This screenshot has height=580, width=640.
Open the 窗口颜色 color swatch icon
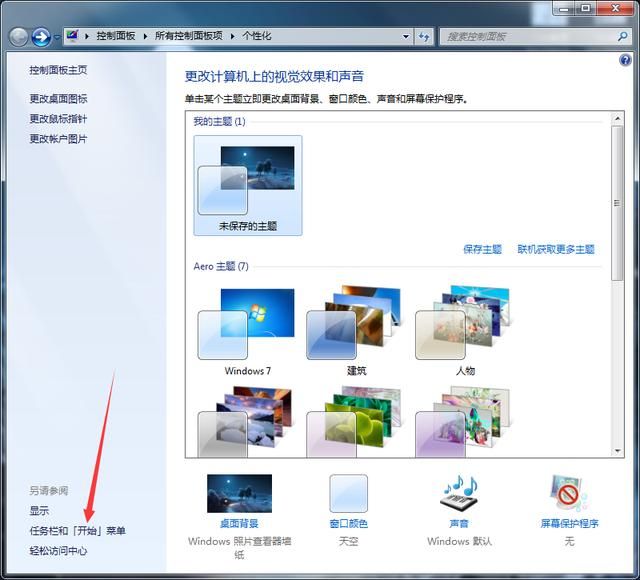tap(349, 493)
